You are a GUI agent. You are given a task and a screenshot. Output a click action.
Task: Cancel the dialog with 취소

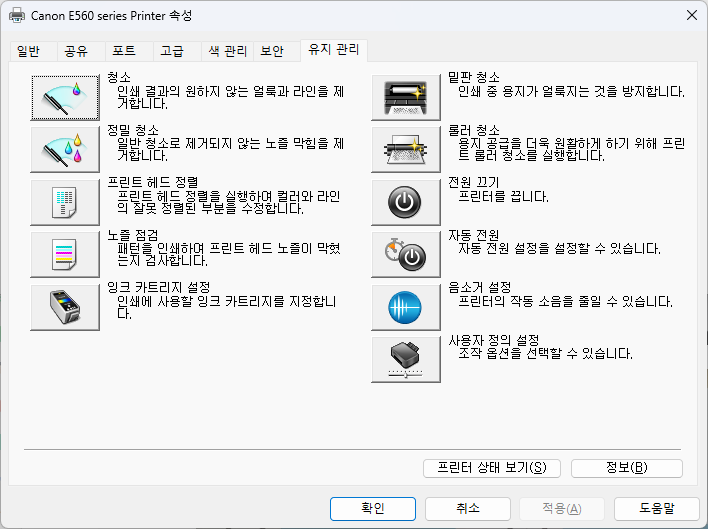[468, 509]
